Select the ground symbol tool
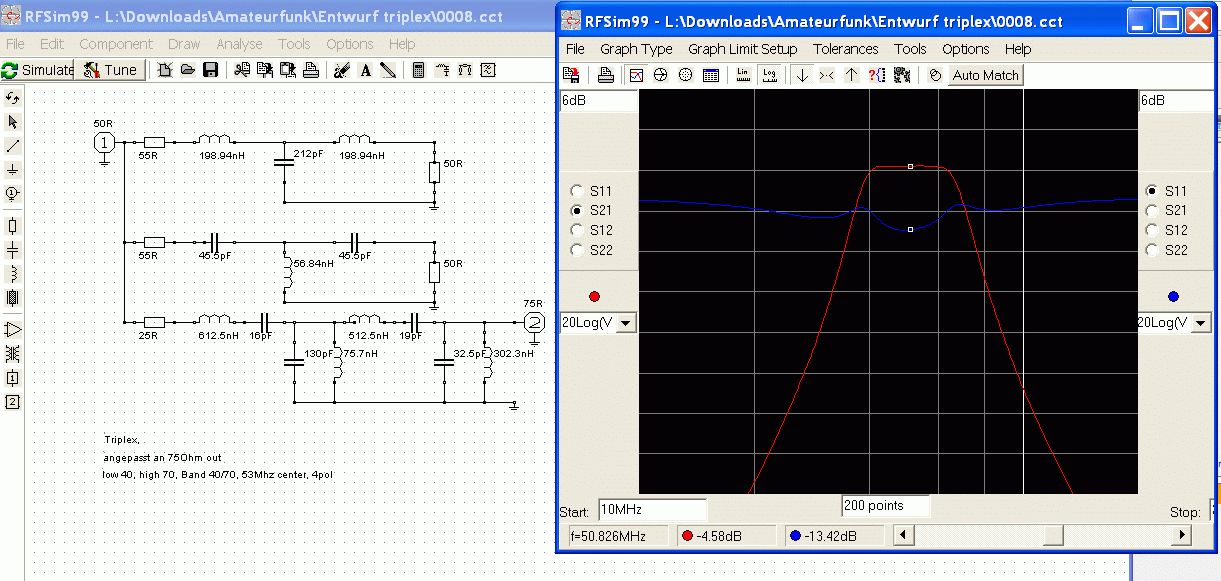This screenshot has width=1221, height=581. click(x=13, y=170)
